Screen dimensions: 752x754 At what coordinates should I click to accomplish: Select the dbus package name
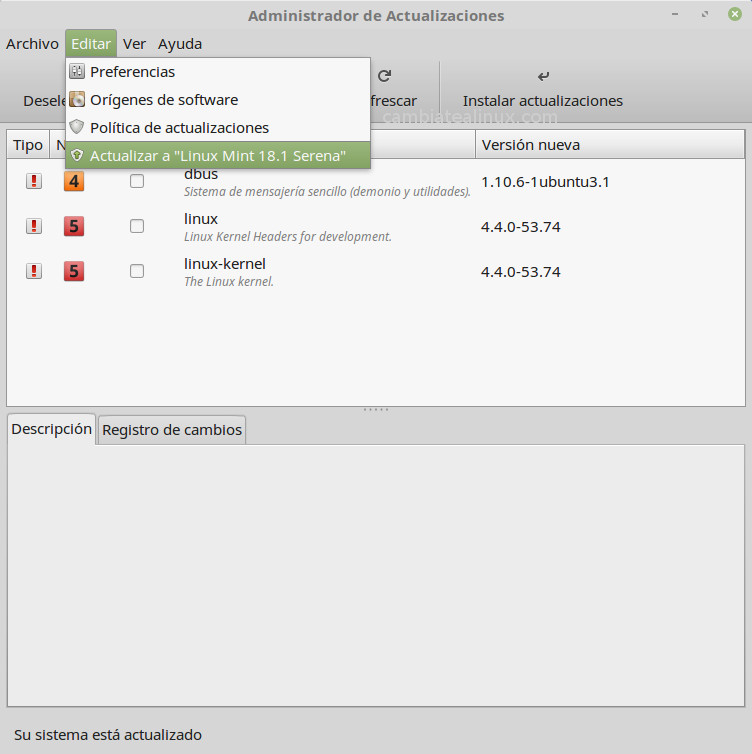coord(201,174)
